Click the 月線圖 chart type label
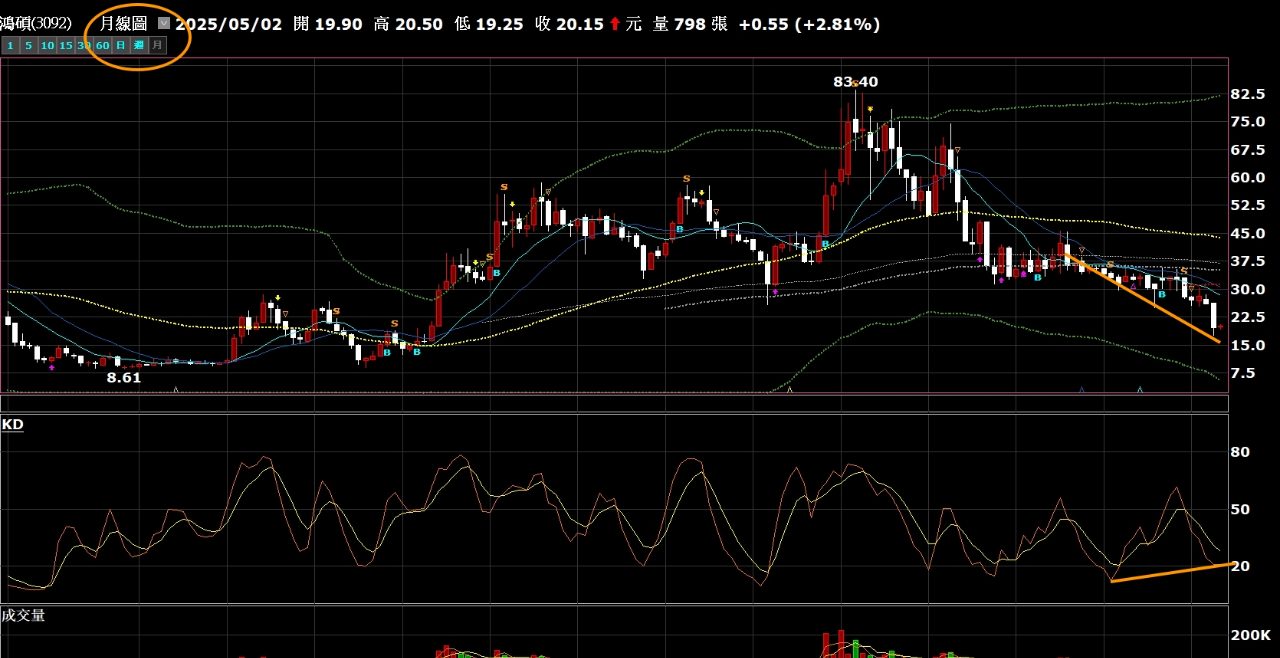Image resolution: width=1280 pixels, height=658 pixels. (124, 23)
